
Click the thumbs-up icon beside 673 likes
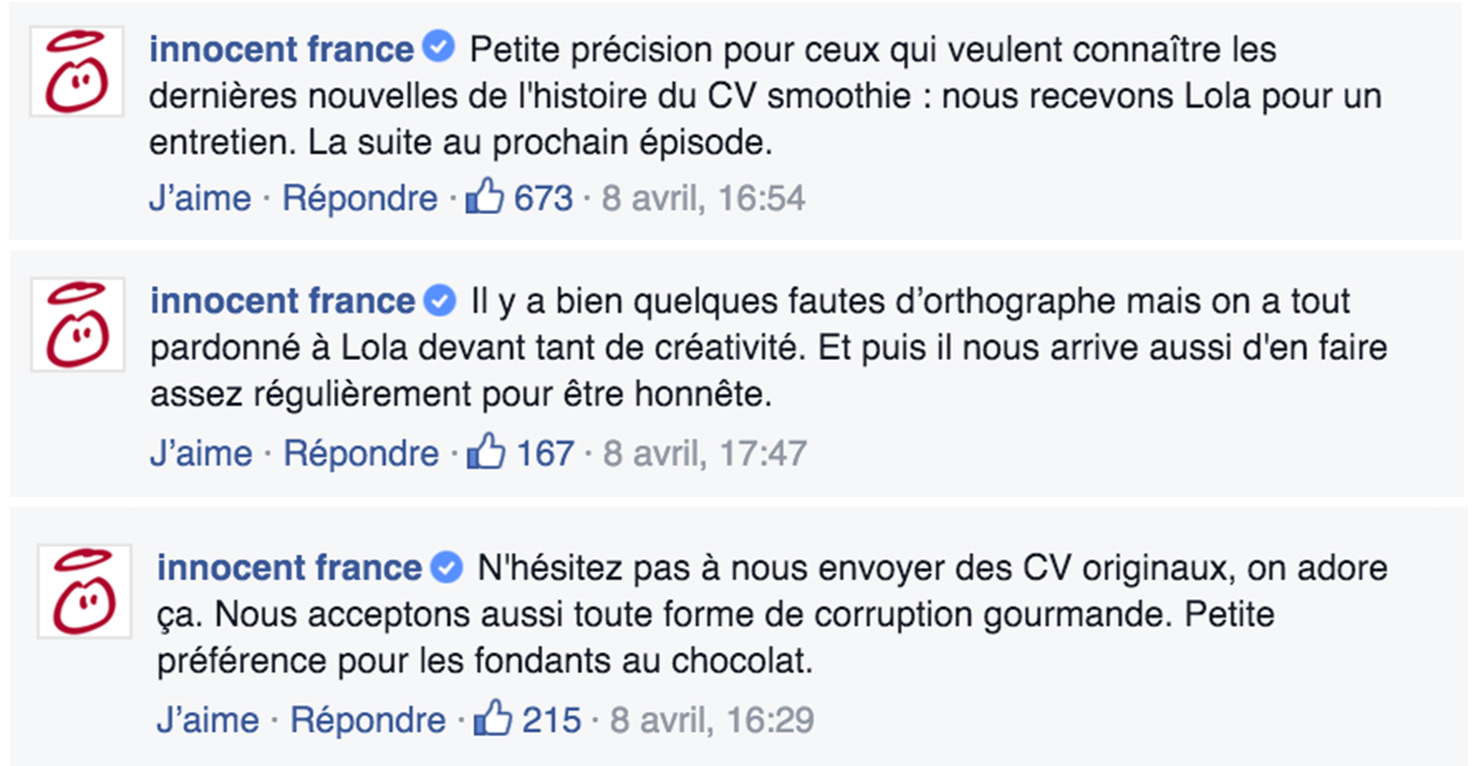coord(485,197)
